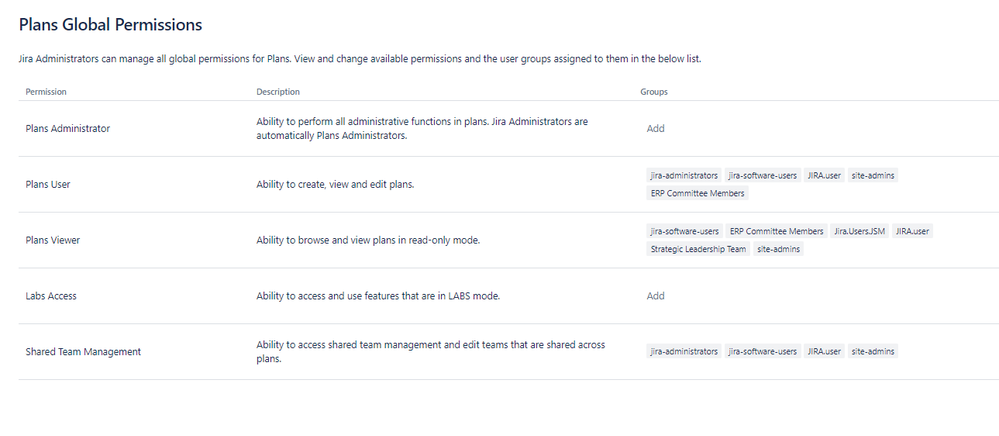Click site-admins tag in Plans User row
Screen dimensions: 999x436
tap(873, 175)
